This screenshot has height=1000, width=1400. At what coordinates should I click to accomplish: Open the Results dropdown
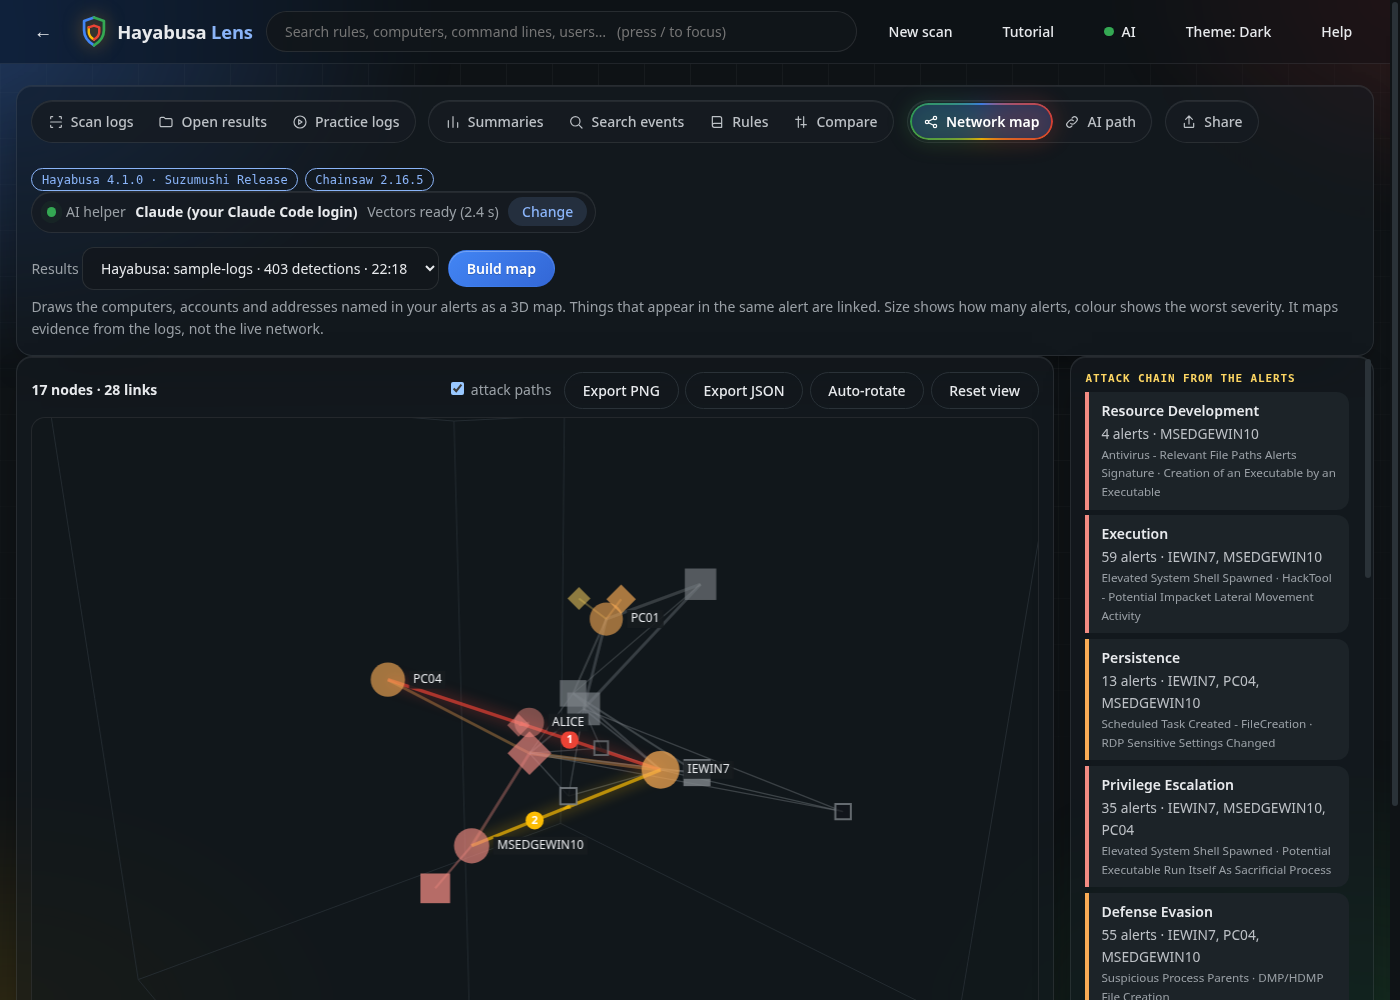point(260,269)
